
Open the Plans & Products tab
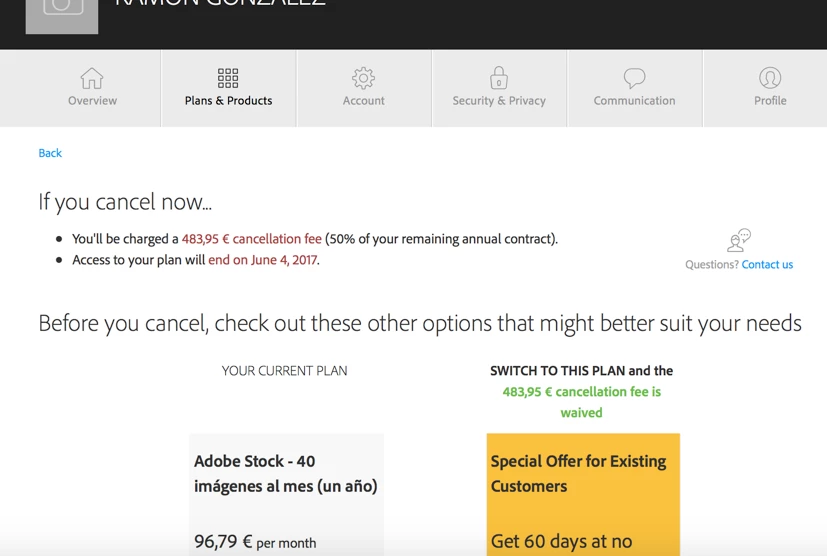pos(228,88)
